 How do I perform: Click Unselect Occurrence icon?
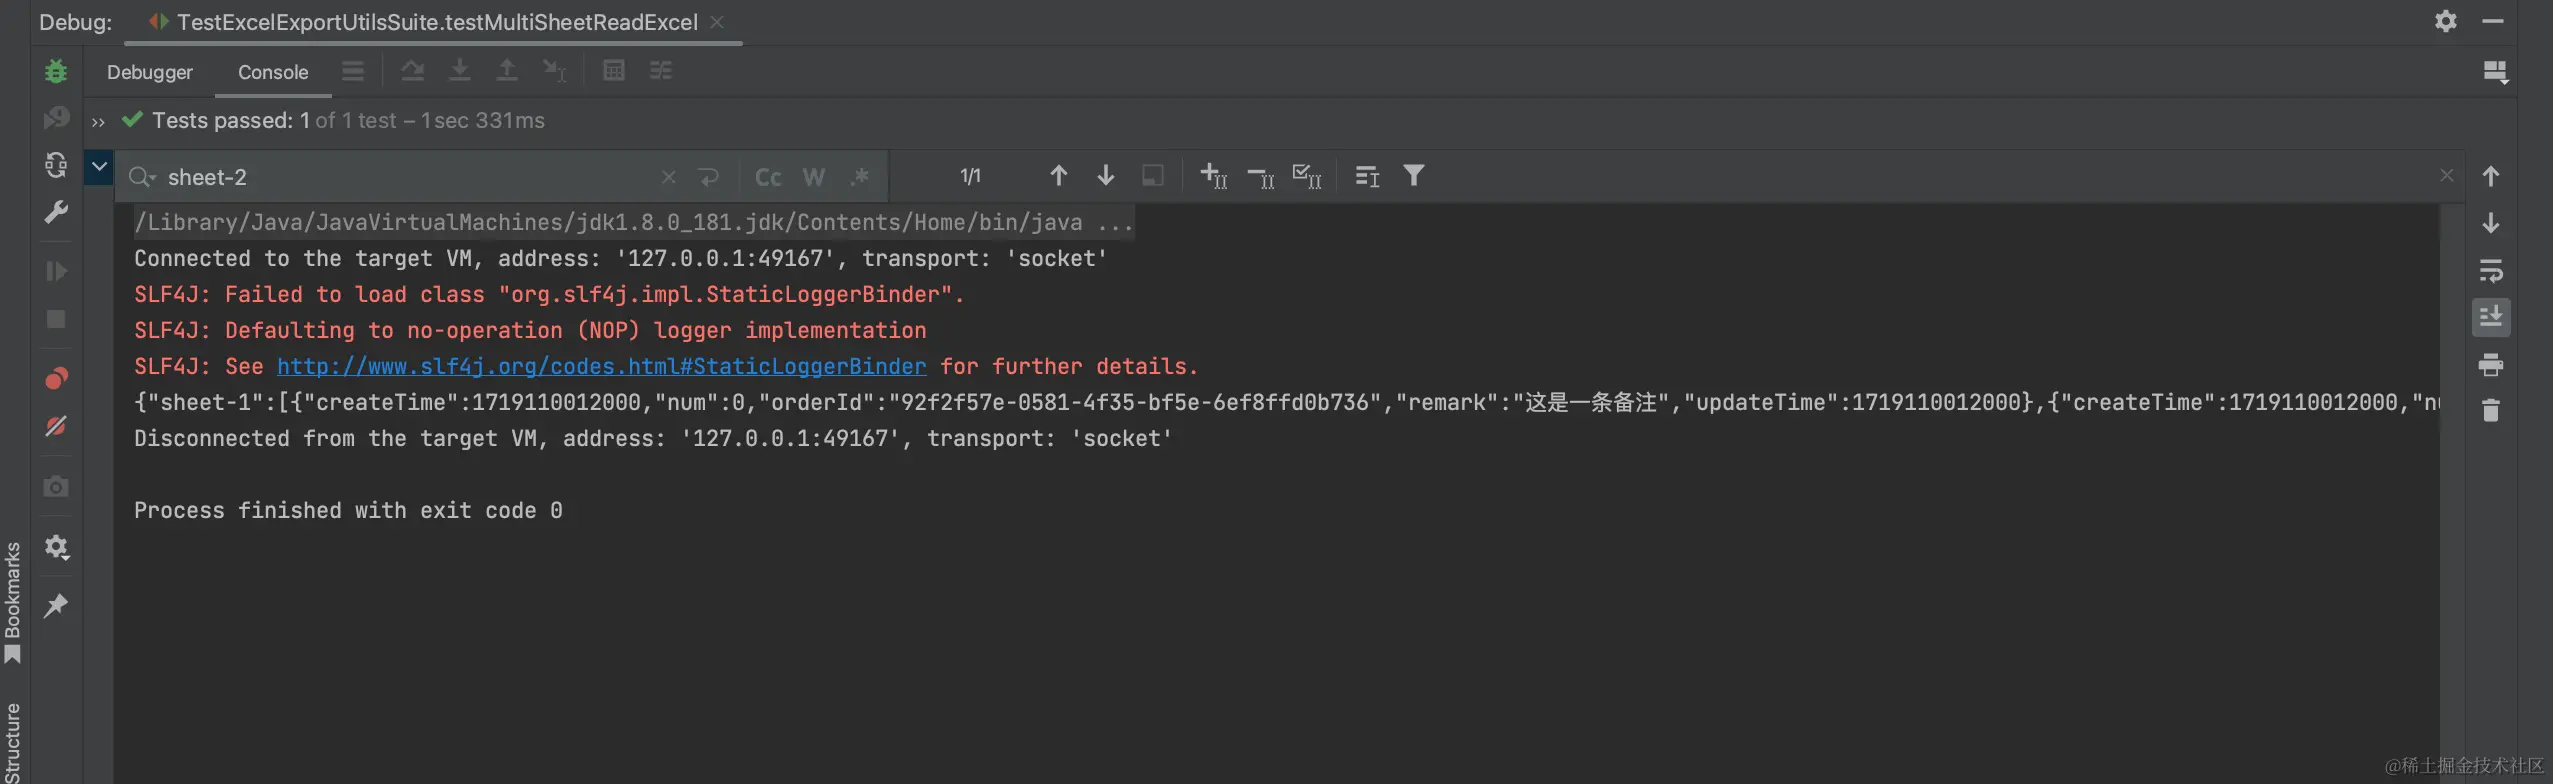point(1260,177)
